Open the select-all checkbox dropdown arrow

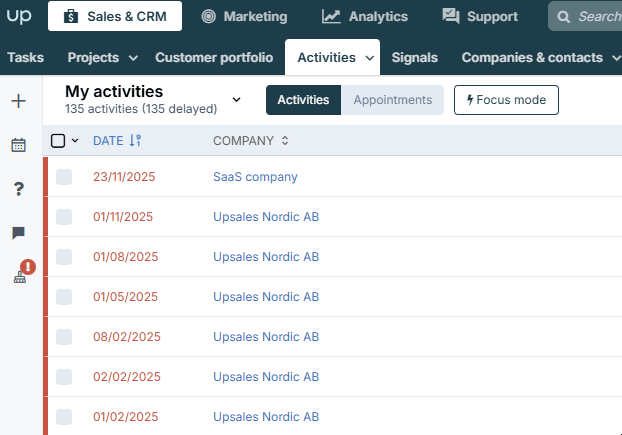[x=75, y=140]
